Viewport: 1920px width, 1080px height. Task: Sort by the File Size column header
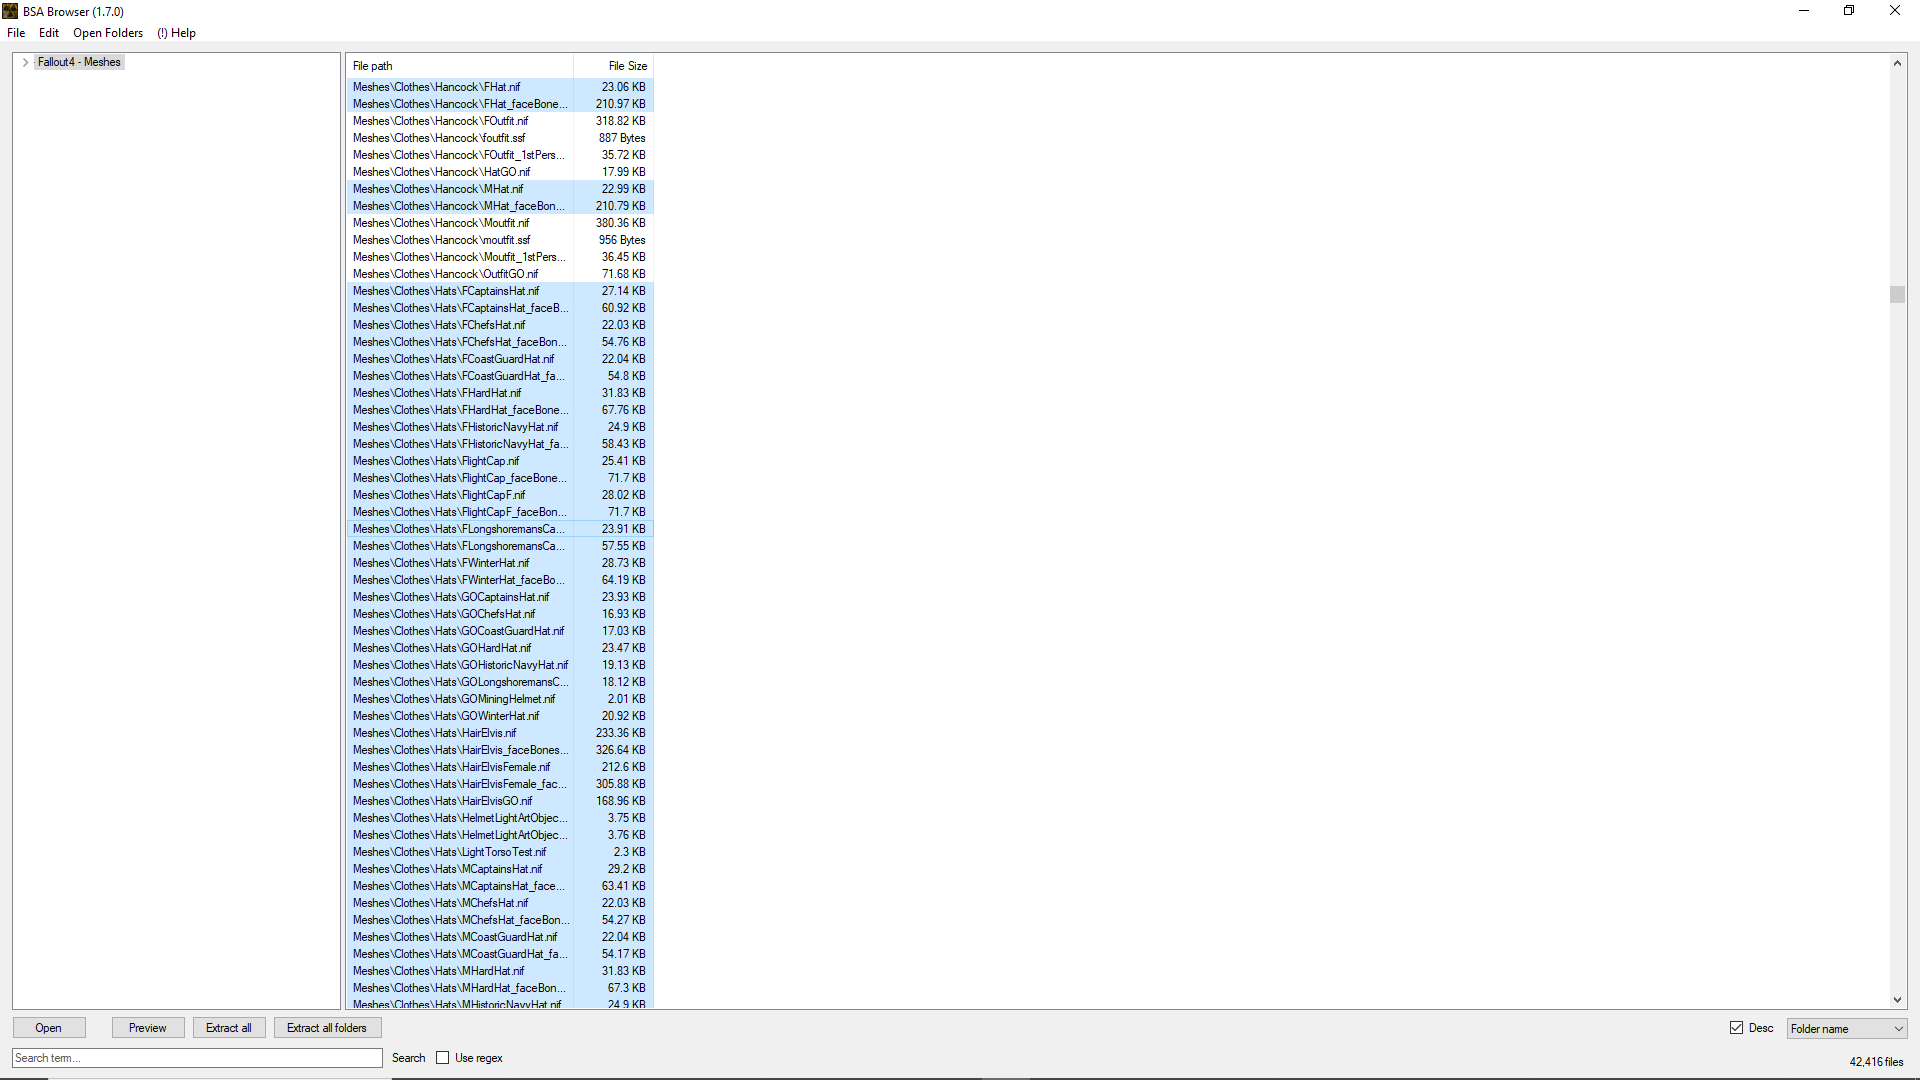click(x=614, y=66)
